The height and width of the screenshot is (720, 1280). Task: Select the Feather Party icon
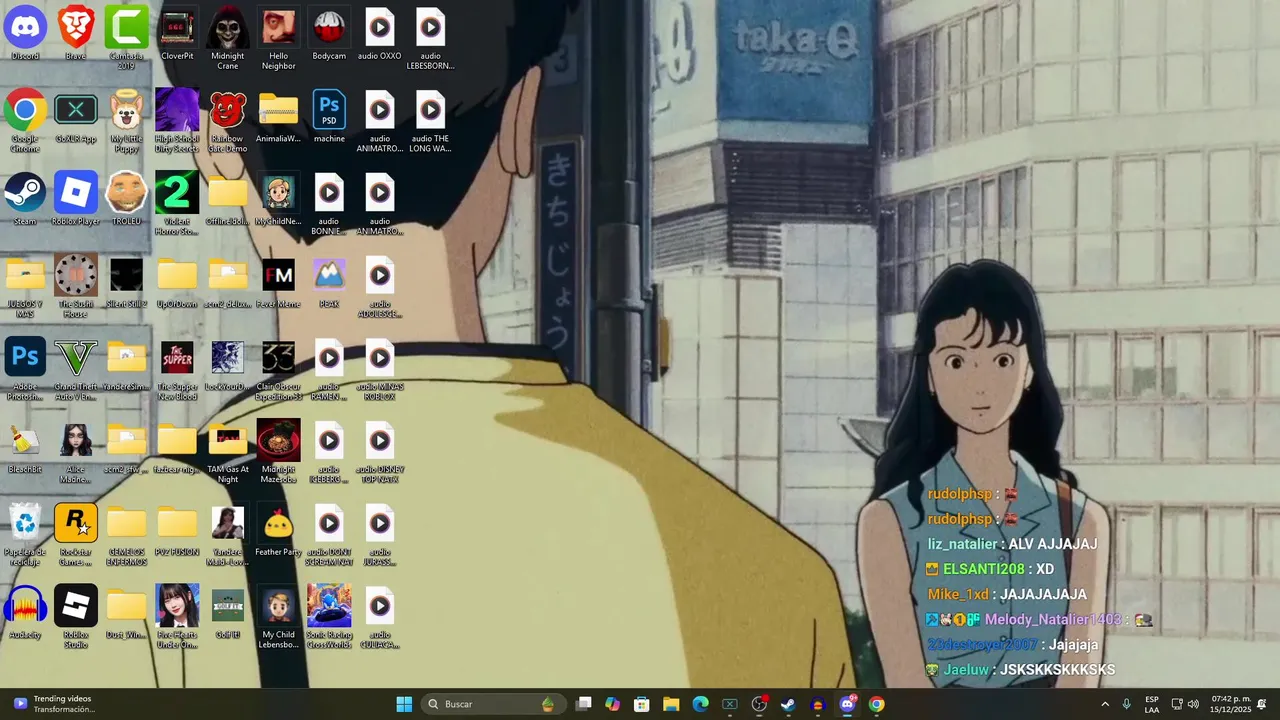point(278,530)
